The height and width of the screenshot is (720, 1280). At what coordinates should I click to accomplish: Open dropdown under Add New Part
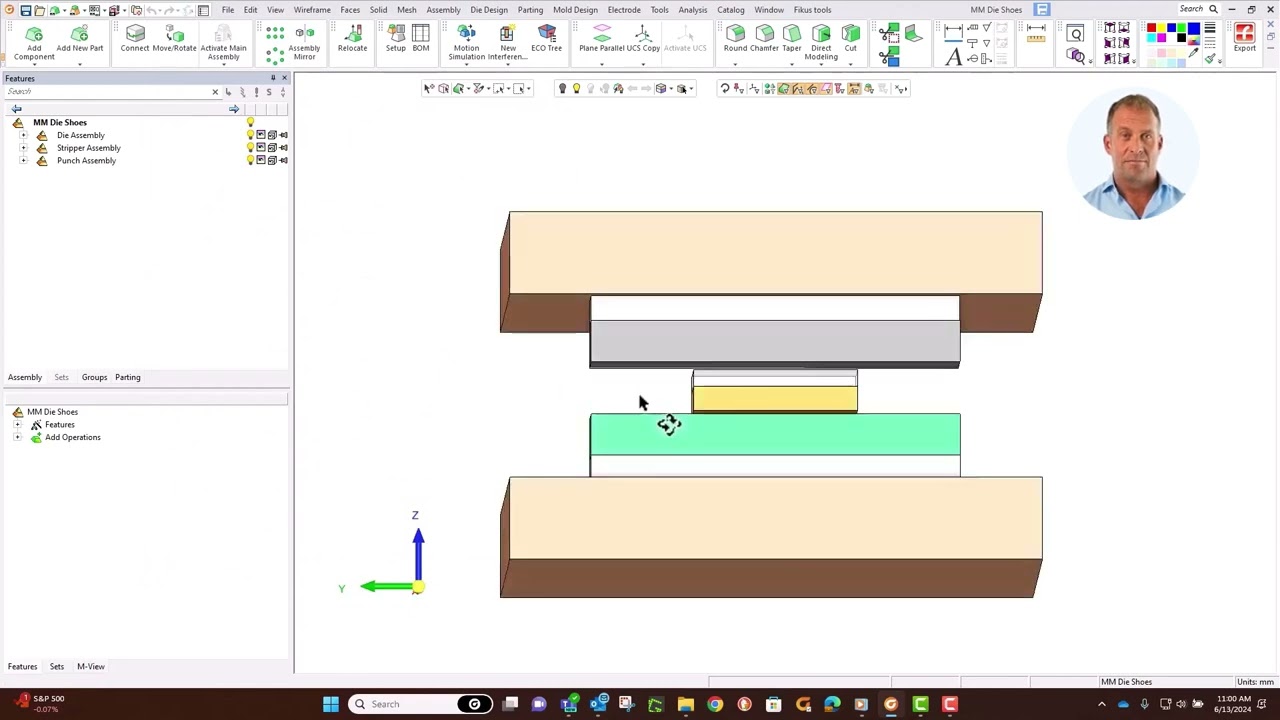coord(80,64)
